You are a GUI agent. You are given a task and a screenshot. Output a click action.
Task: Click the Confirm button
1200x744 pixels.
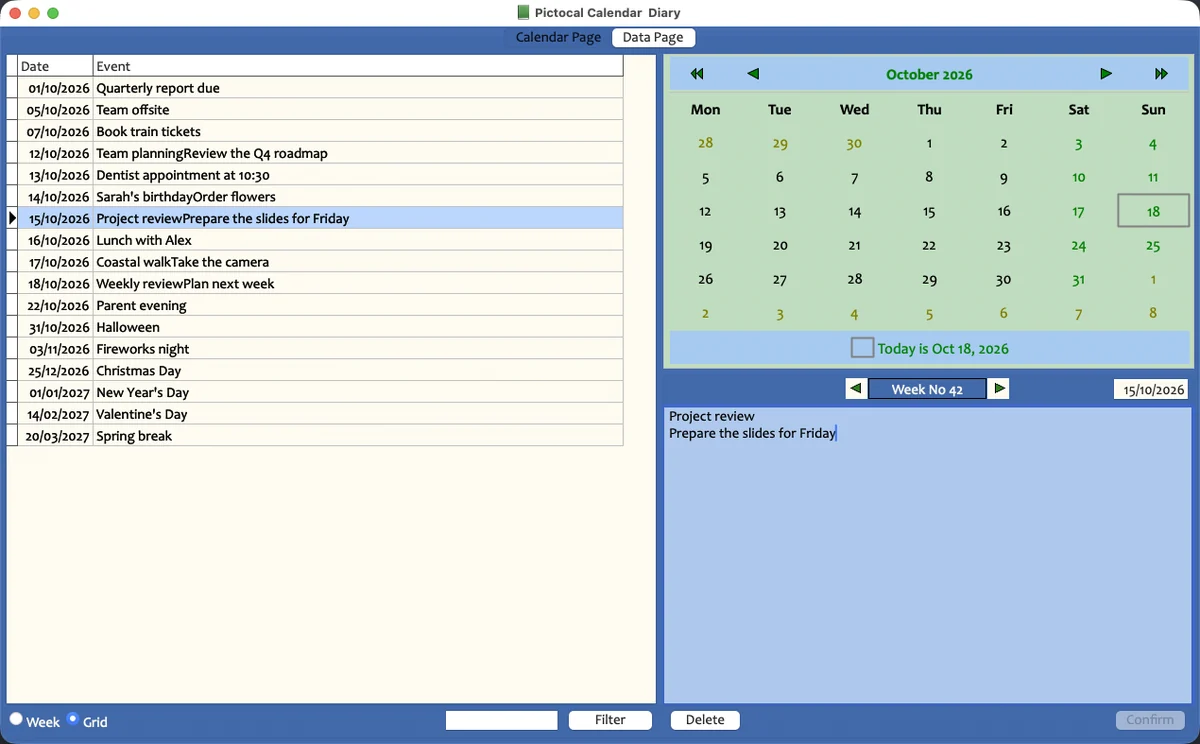(x=1150, y=720)
